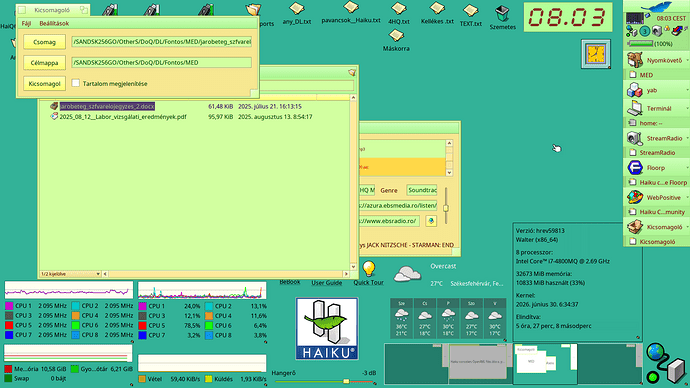Click the Terminál app icon in Deskbar
This screenshot has height=388, width=690.
point(635,108)
